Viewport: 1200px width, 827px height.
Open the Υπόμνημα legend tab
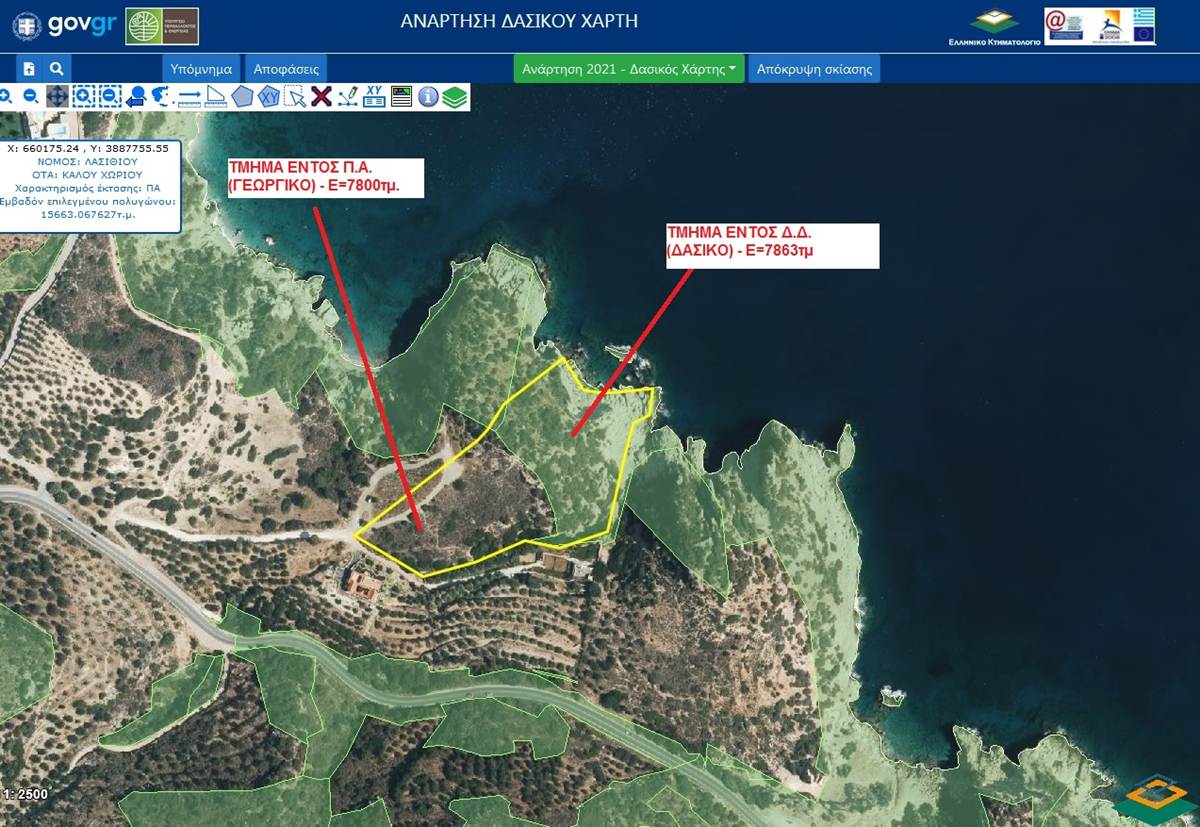tap(201, 69)
